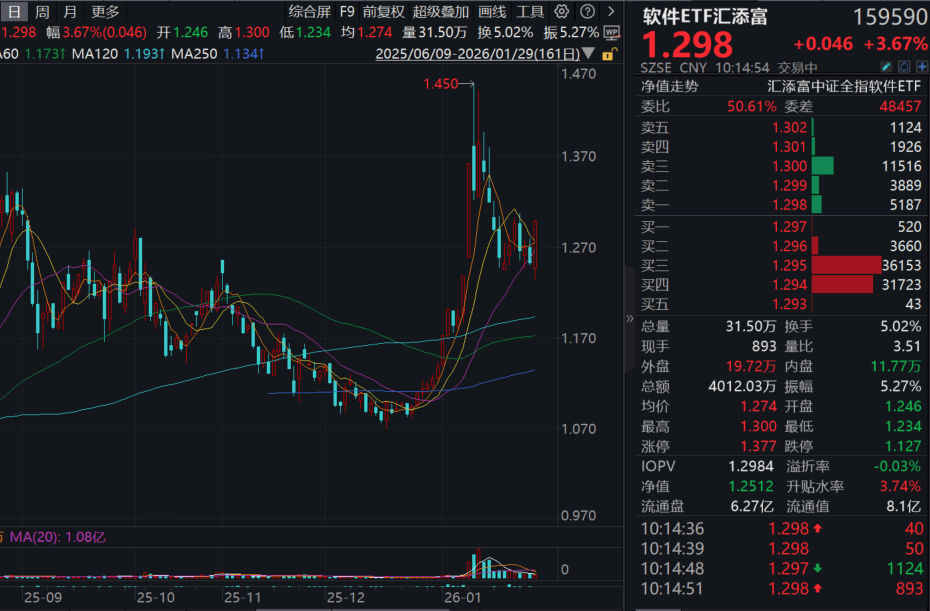The height and width of the screenshot is (611, 930).
Task: Select the daily 日 chart tab
Action: tap(14, 11)
